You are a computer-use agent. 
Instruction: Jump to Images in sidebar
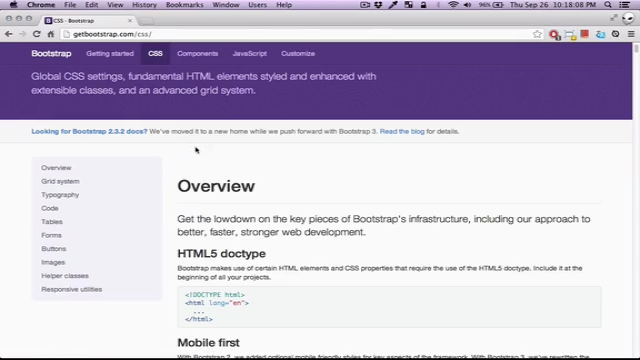pos(53,262)
